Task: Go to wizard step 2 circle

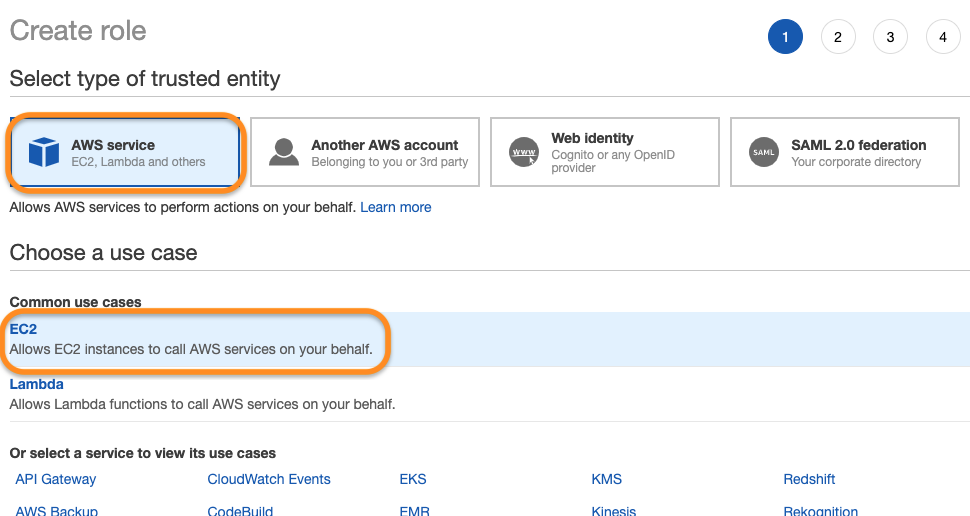Action: click(838, 38)
